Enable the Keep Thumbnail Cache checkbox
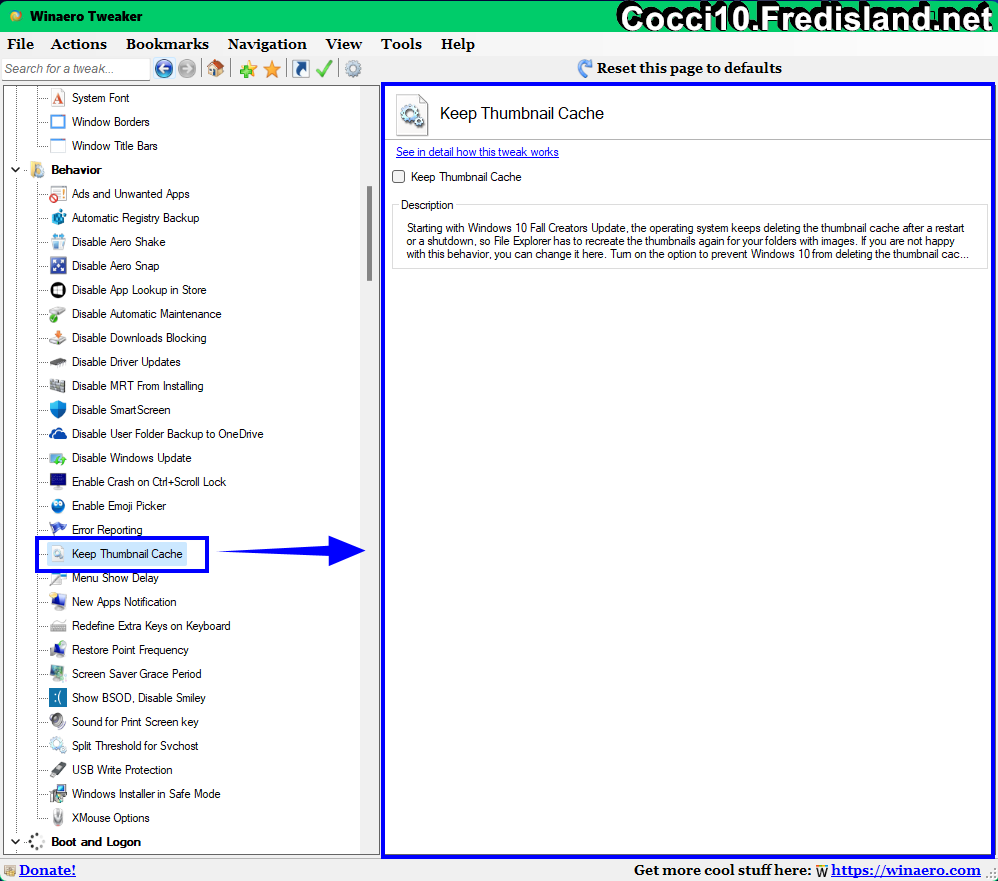Viewport: 998px width, 881px height. point(399,177)
